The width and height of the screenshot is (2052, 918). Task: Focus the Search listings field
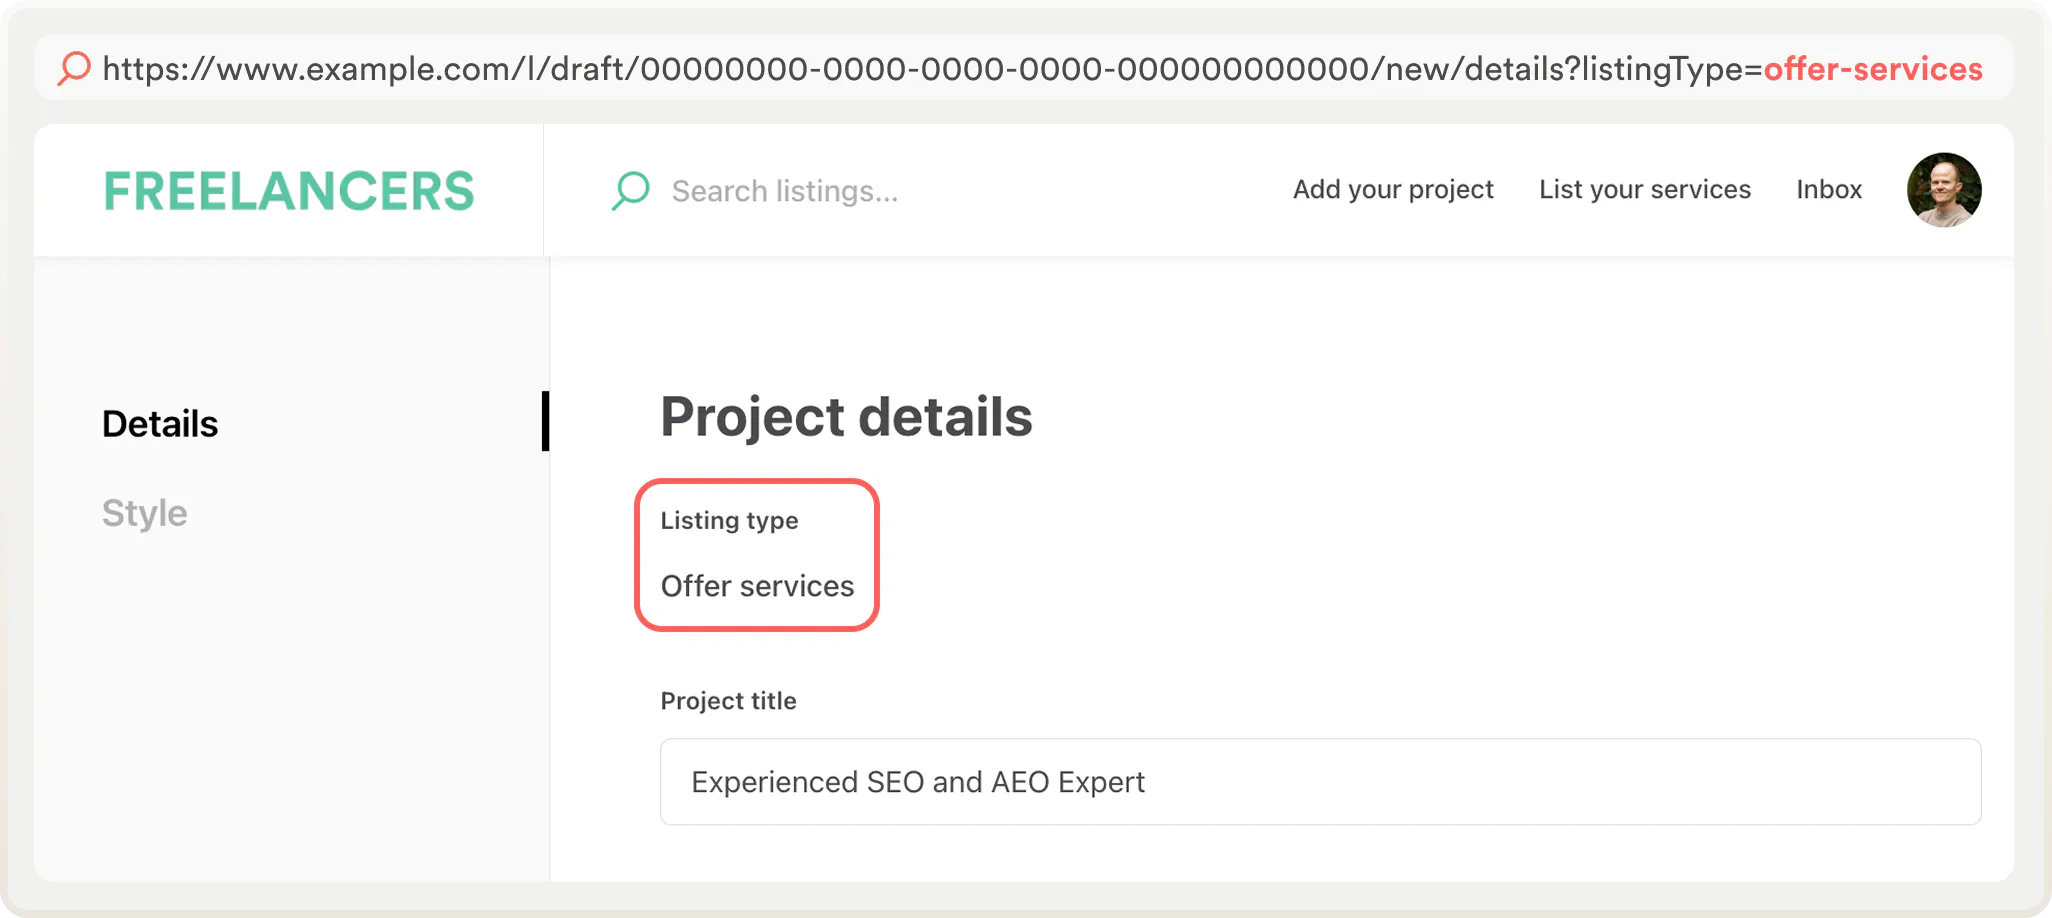click(785, 191)
